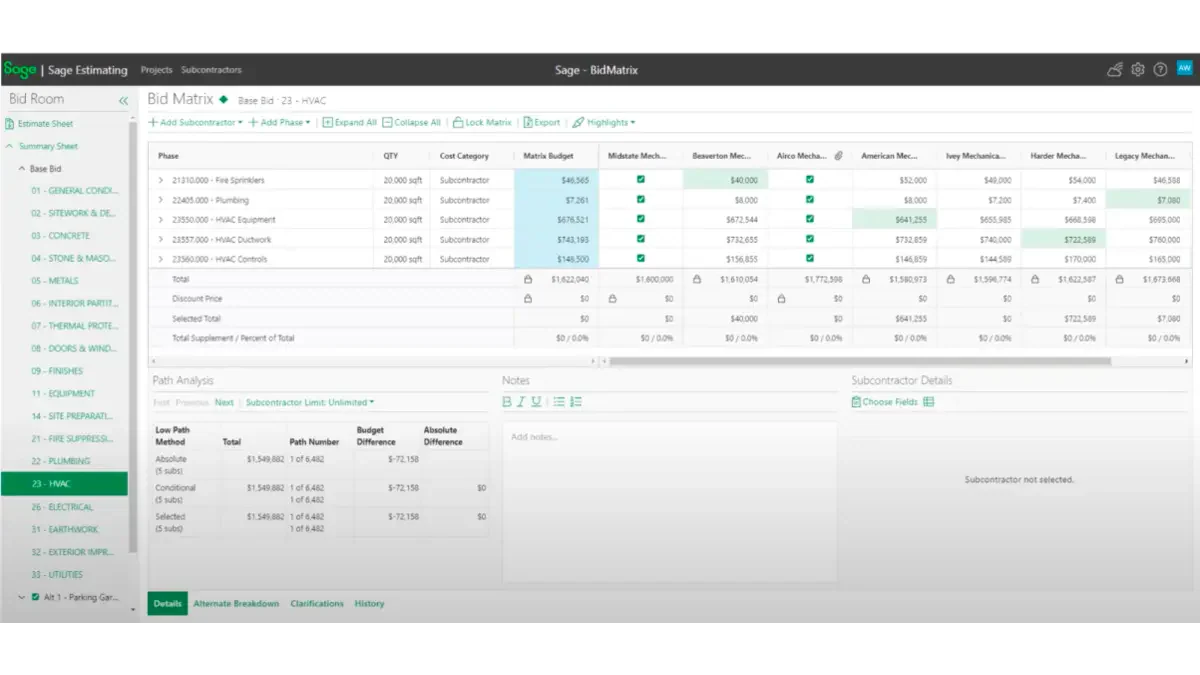Viewport: 1200px width, 675px height.
Task: Click lock icon on Midstate discount price
Action: (612, 298)
